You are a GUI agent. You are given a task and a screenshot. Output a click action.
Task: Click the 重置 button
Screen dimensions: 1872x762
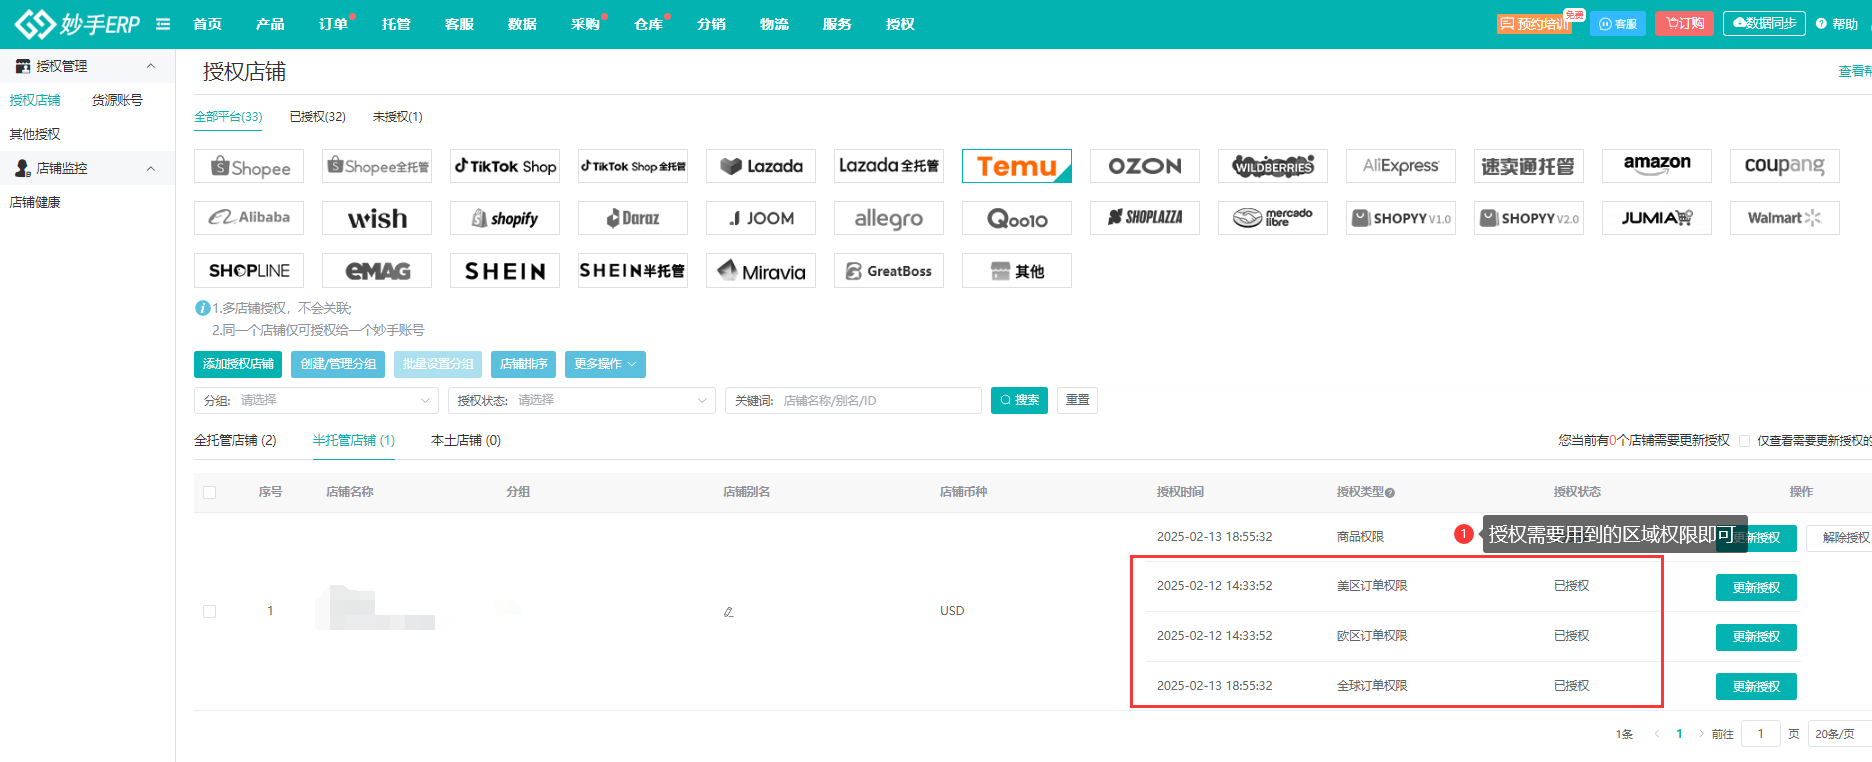[x=1077, y=400]
